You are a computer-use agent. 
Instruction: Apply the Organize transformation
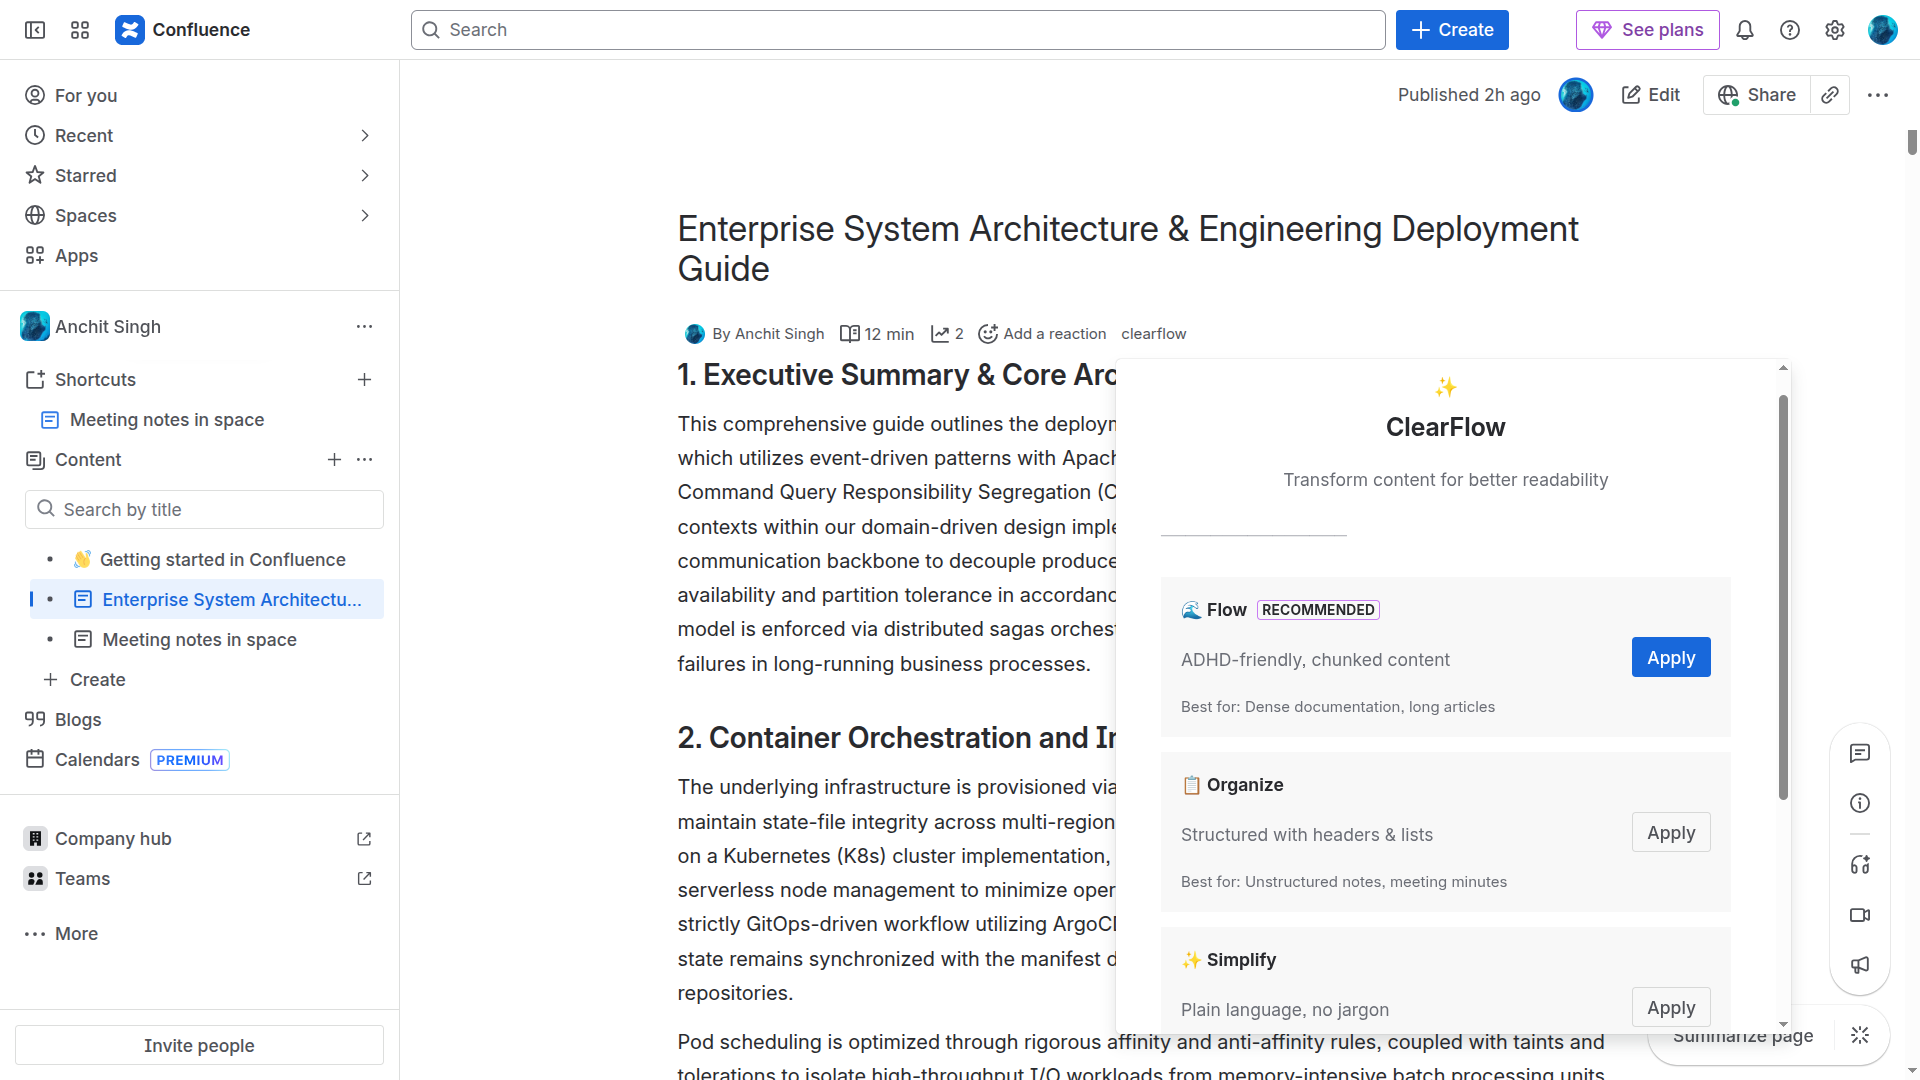pos(1670,832)
